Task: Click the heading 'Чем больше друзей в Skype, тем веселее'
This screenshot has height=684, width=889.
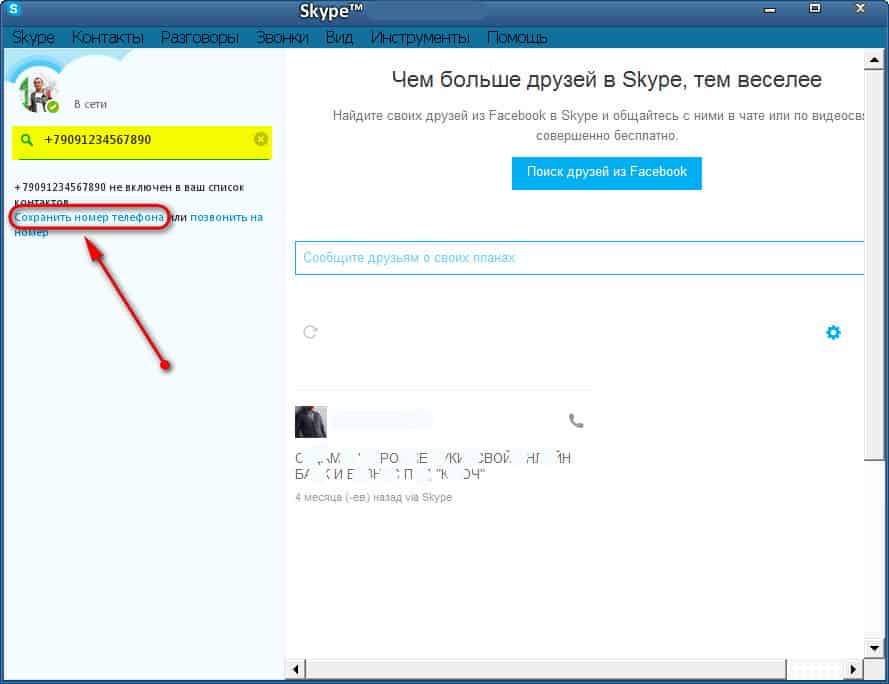Action: pyautogui.click(x=606, y=80)
